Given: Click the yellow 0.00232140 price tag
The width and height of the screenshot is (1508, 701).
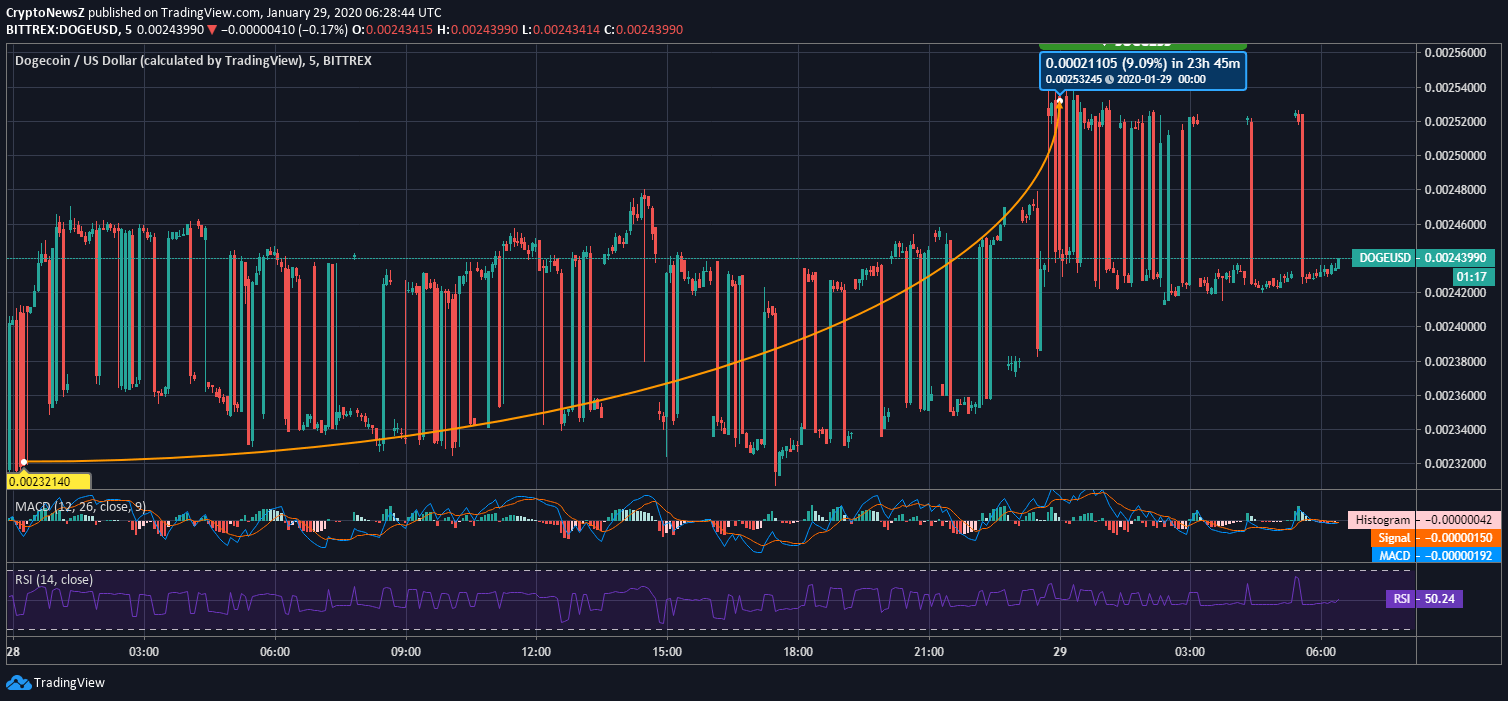Looking at the screenshot, I should tap(48, 481).
